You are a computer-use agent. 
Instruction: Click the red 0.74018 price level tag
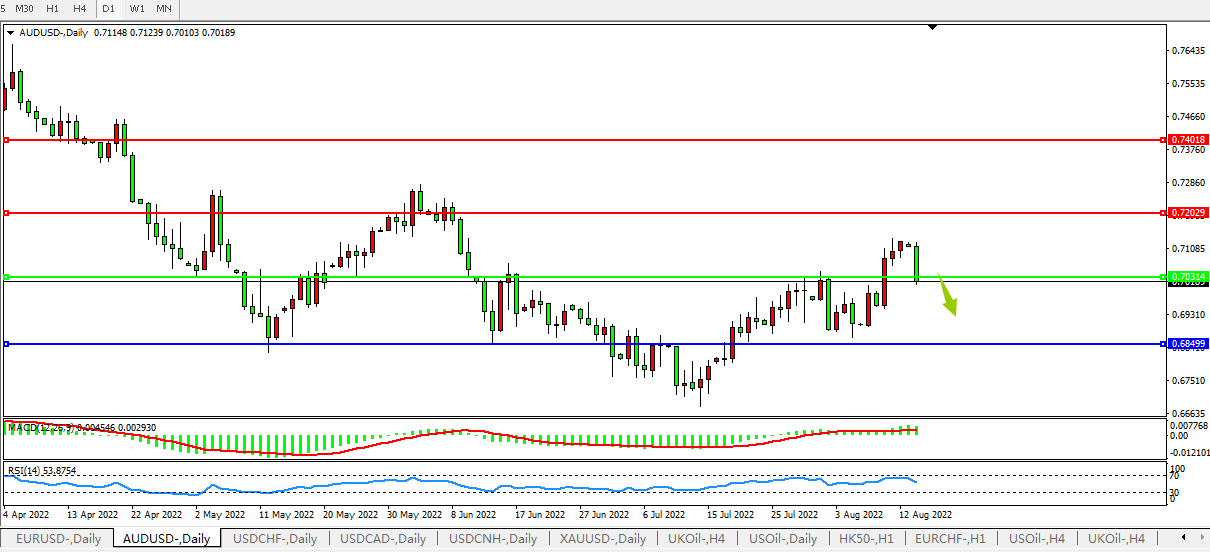point(1187,140)
